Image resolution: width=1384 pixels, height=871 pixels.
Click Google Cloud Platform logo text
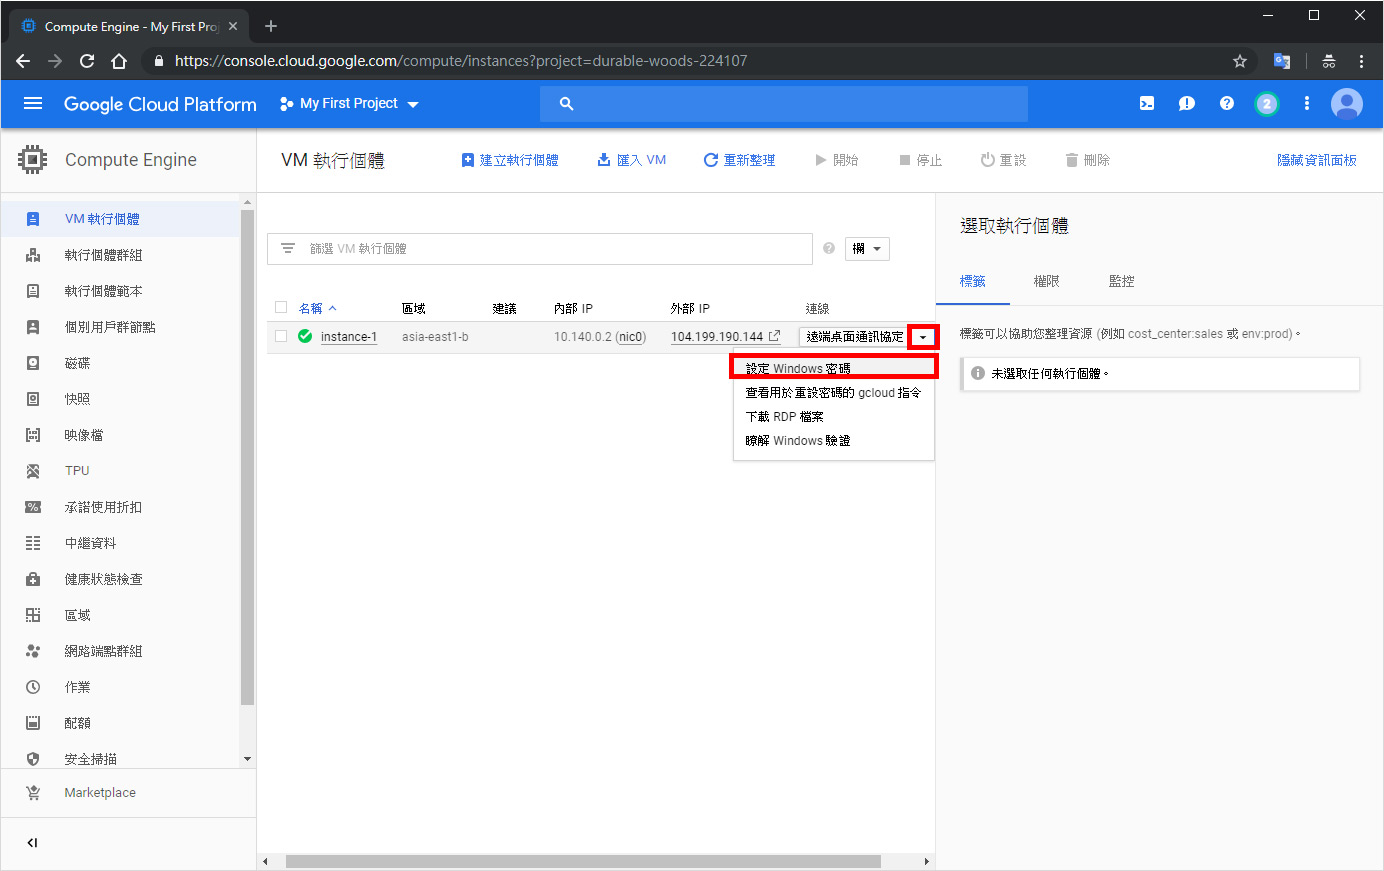(160, 104)
